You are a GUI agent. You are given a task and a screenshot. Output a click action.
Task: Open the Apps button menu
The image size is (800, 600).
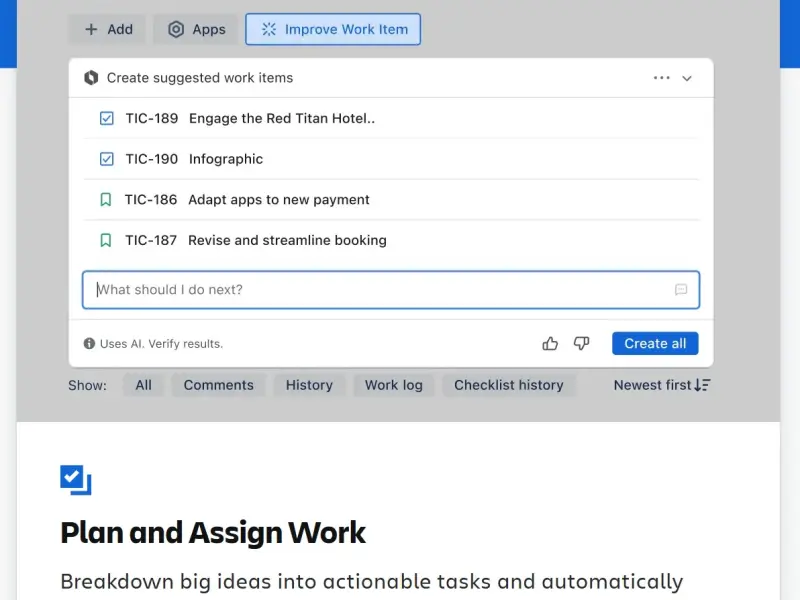click(x=196, y=29)
